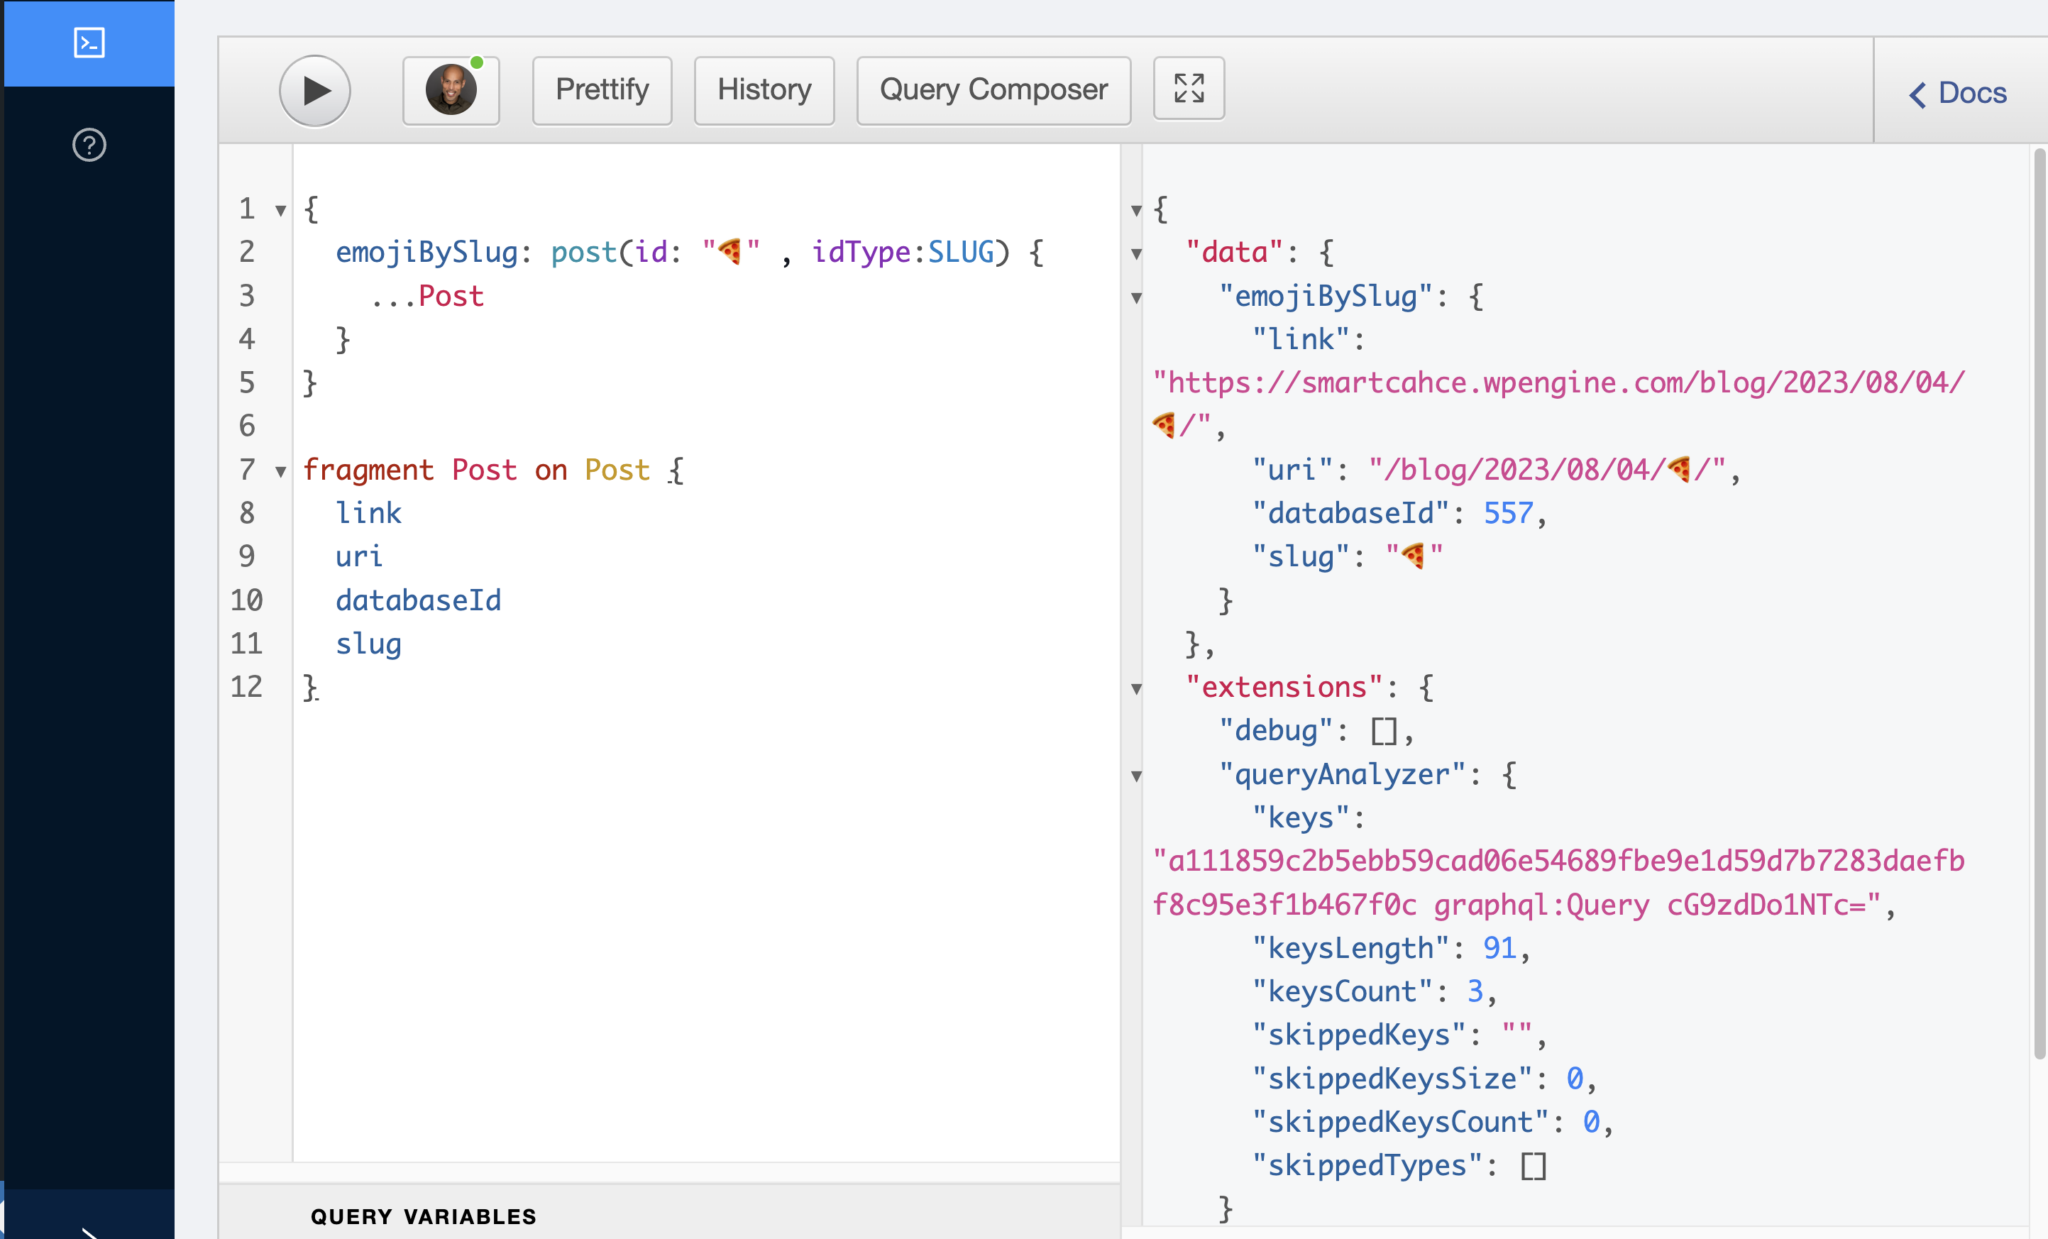Open the query History
2048x1239 pixels.
click(x=763, y=89)
